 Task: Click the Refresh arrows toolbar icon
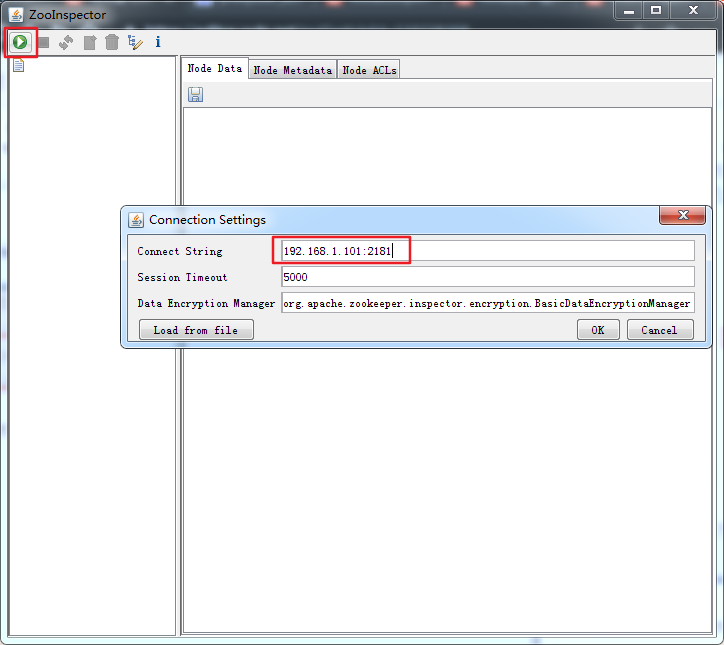tap(66, 42)
